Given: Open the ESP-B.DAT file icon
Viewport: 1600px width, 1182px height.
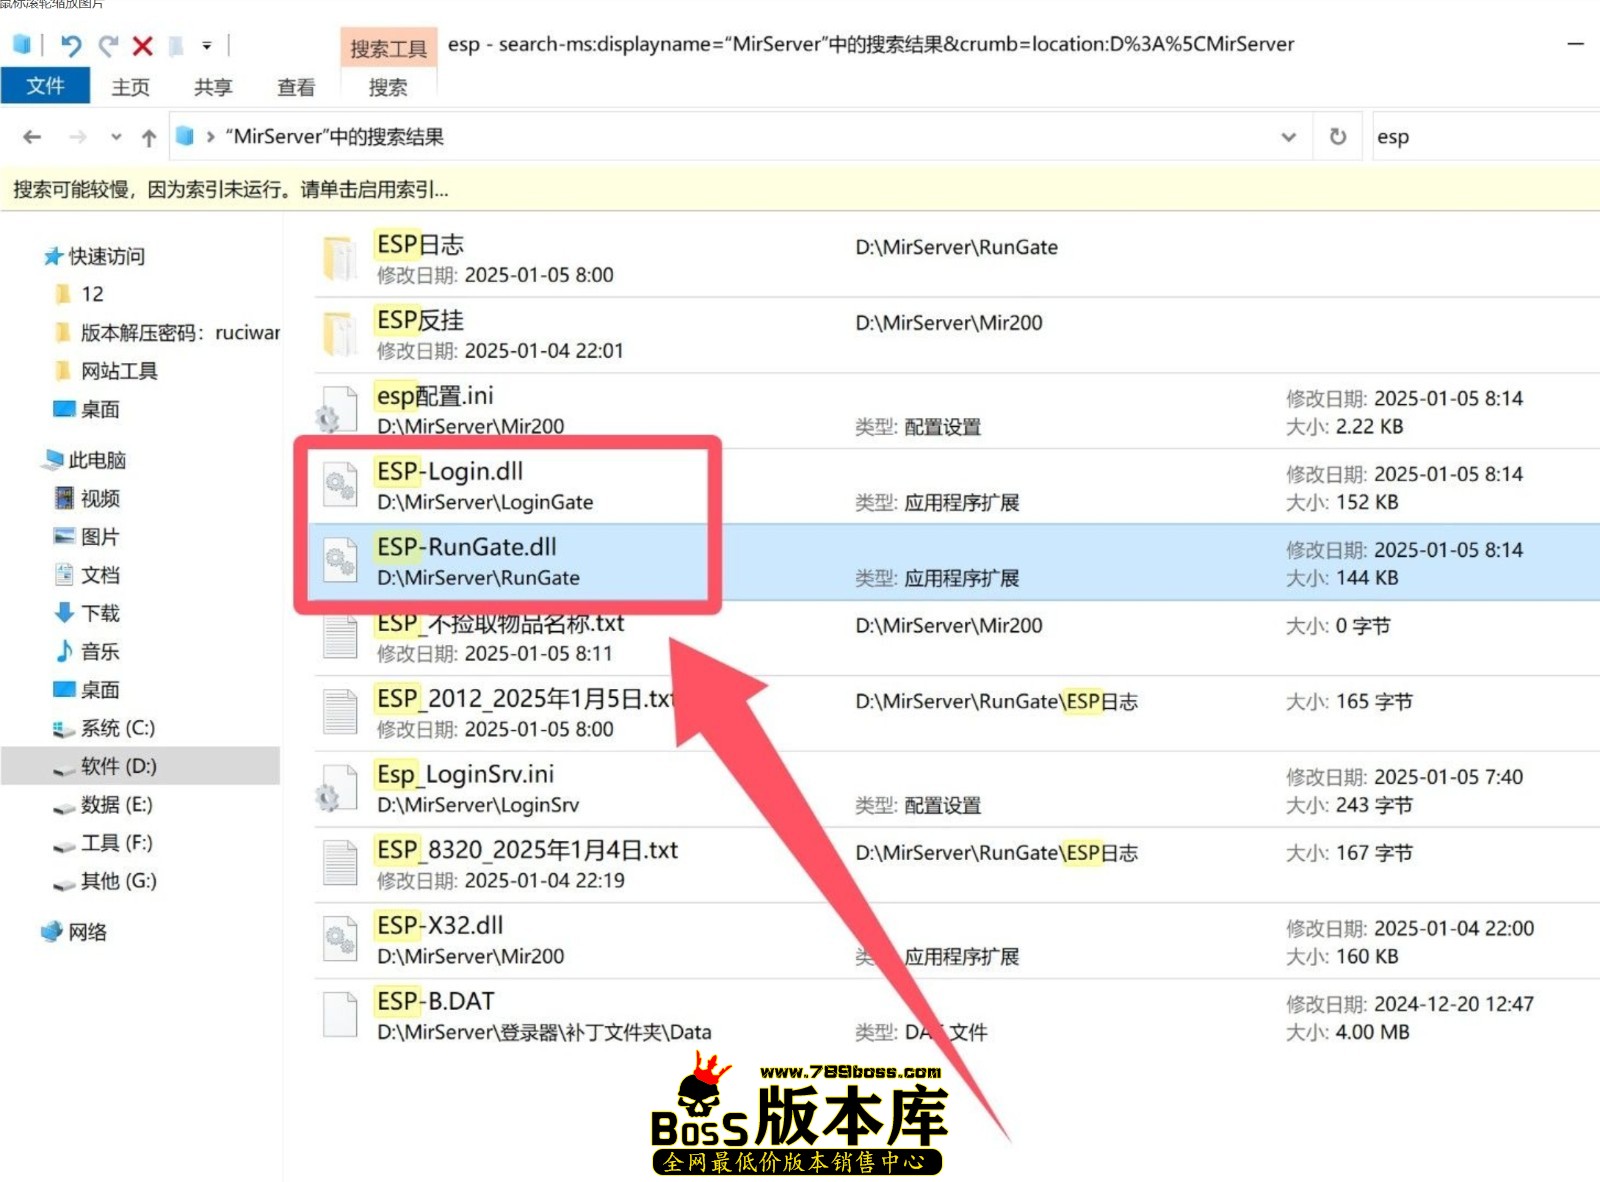Looking at the screenshot, I should coord(340,1015).
